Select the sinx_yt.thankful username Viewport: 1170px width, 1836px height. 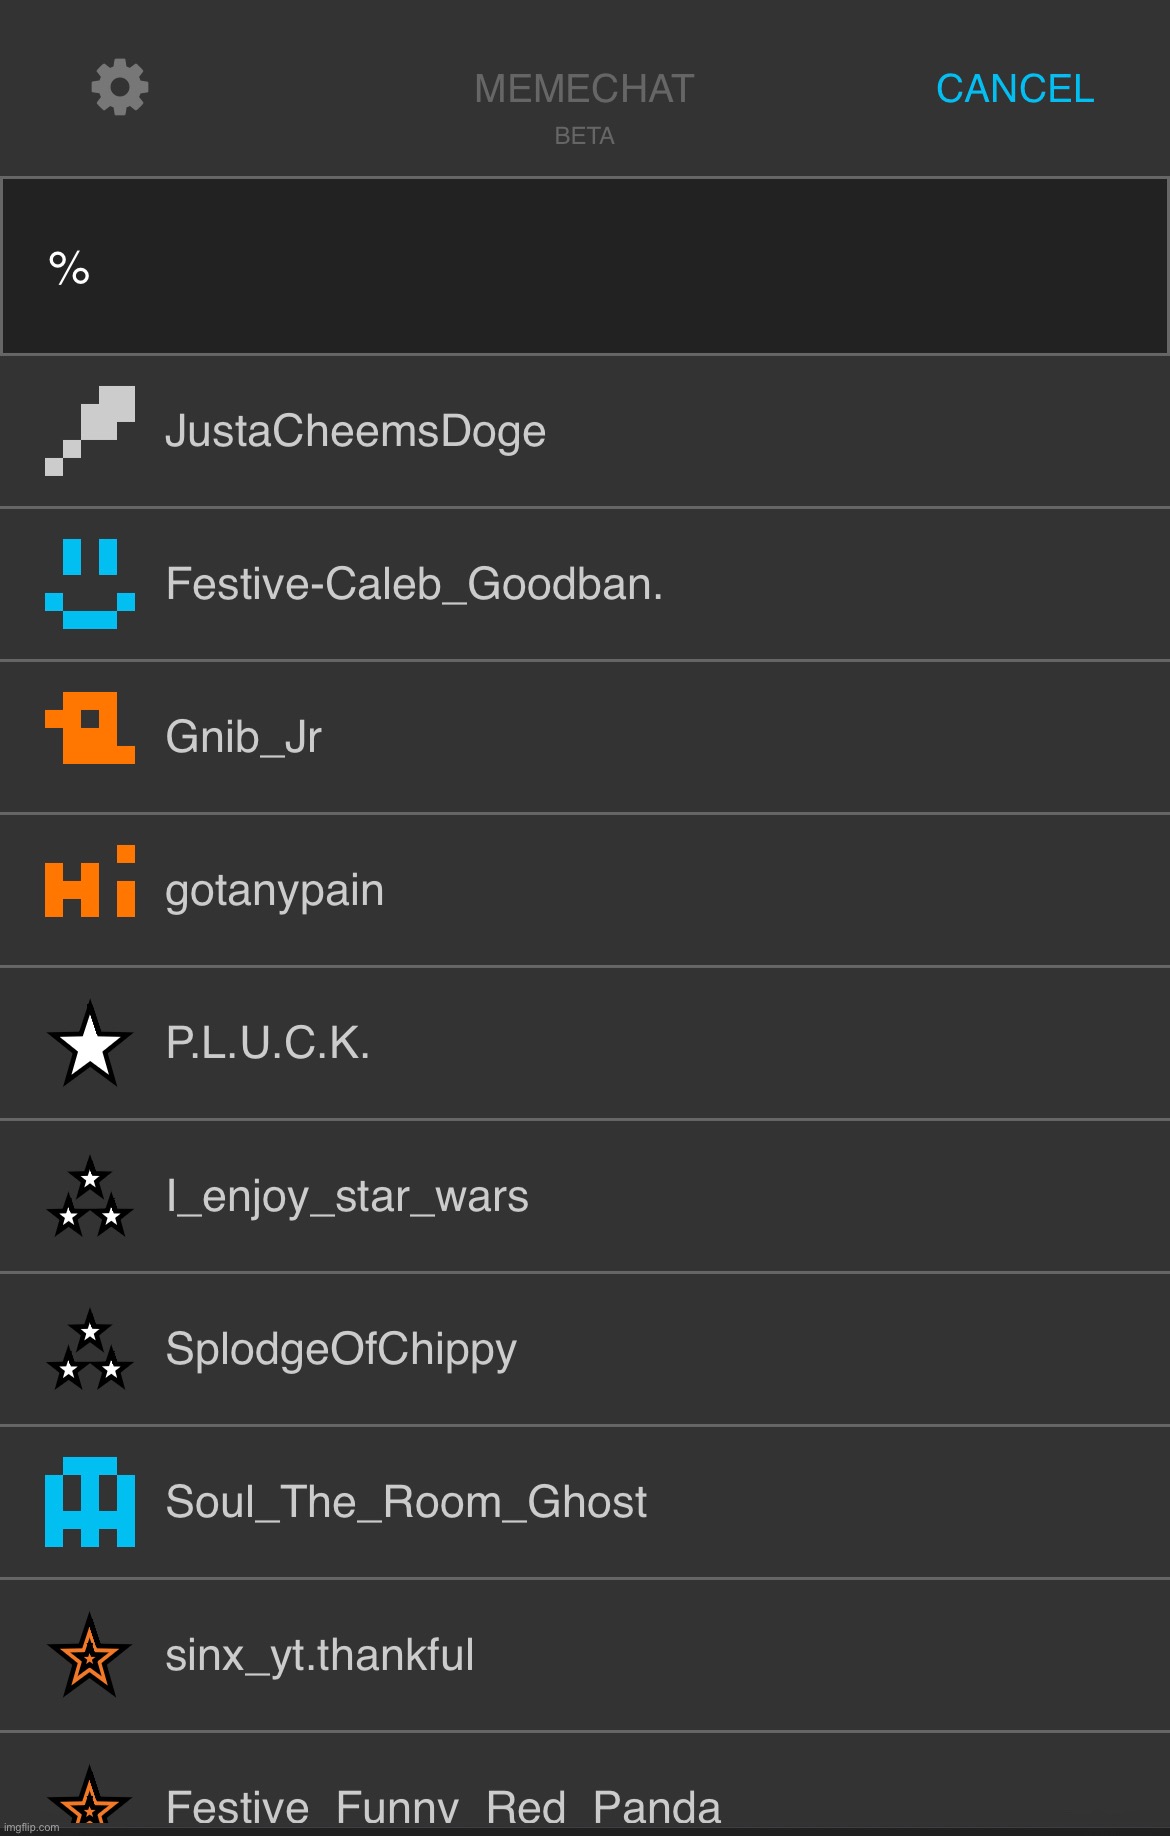pos(320,1655)
